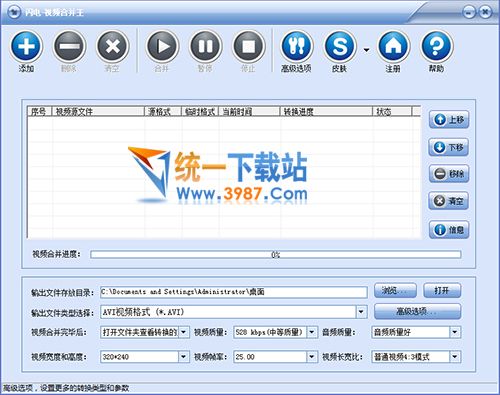This screenshot has height=395, width=500.
Task: Expand the 视频长宽比 4:3 aspect dropdown
Action: tap(455, 357)
